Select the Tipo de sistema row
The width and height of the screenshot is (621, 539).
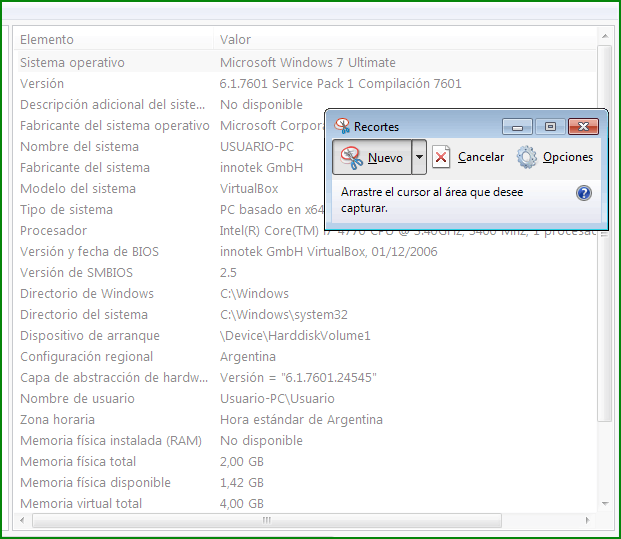(x=305, y=210)
